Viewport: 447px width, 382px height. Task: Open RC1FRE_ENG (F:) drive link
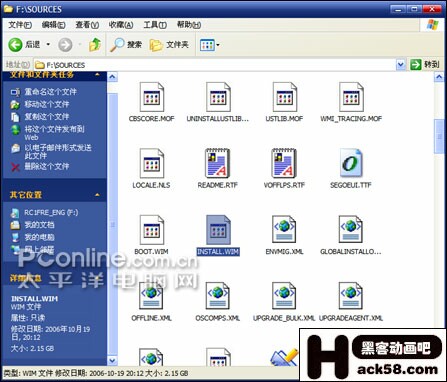[x=45, y=213]
